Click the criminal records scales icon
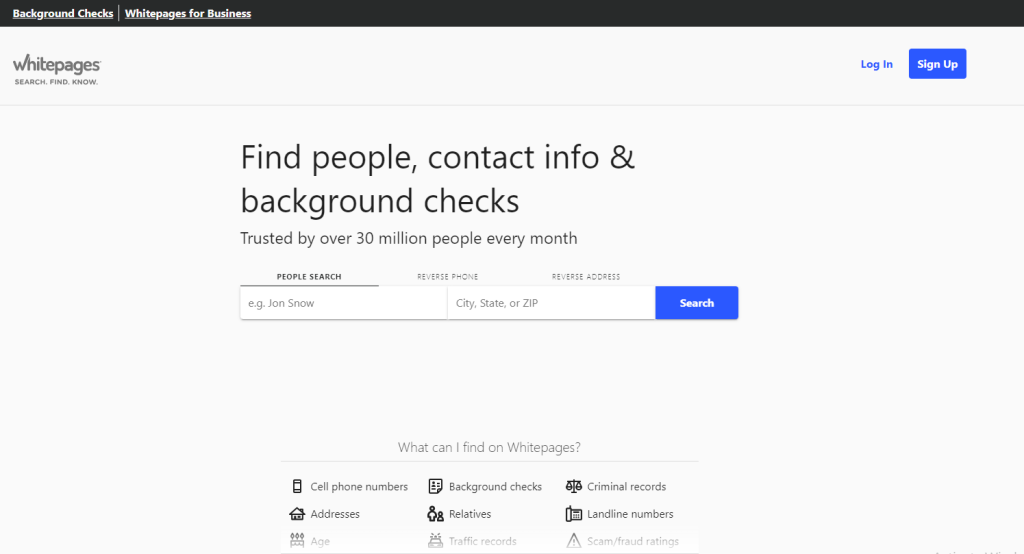 [573, 487]
